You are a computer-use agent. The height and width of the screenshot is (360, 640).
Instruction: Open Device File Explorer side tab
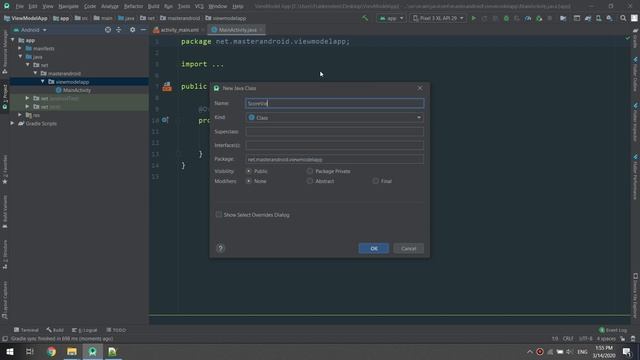tap(636, 296)
